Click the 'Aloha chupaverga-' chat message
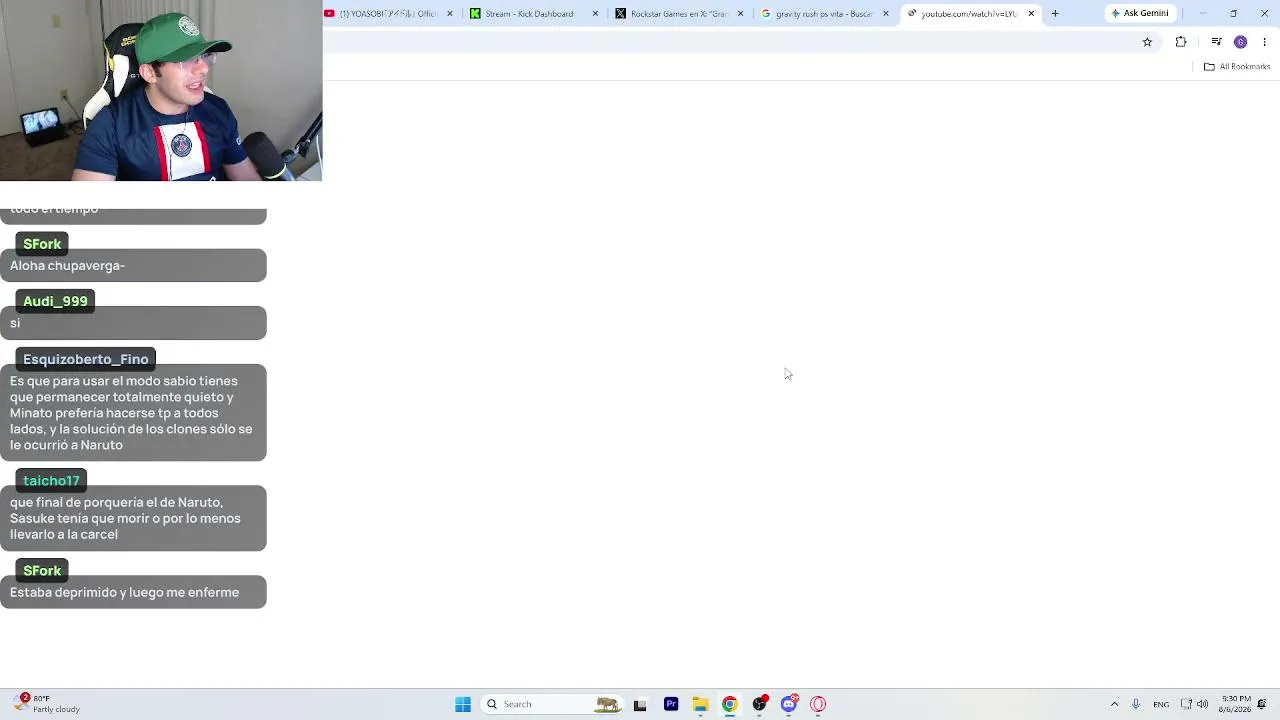This screenshot has height=720, width=1280. pyautogui.click(x=133, y=266)
